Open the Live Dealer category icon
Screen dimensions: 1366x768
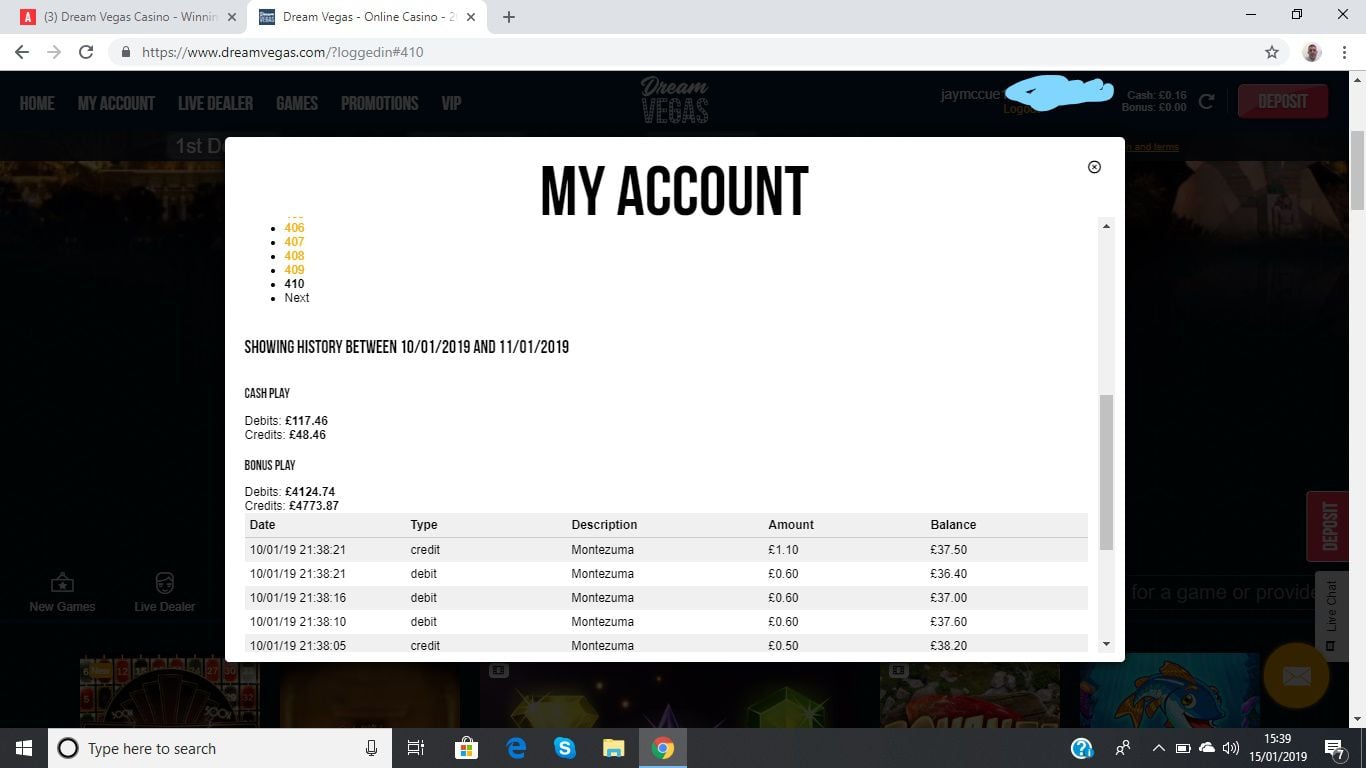click(x=165, y=592)
